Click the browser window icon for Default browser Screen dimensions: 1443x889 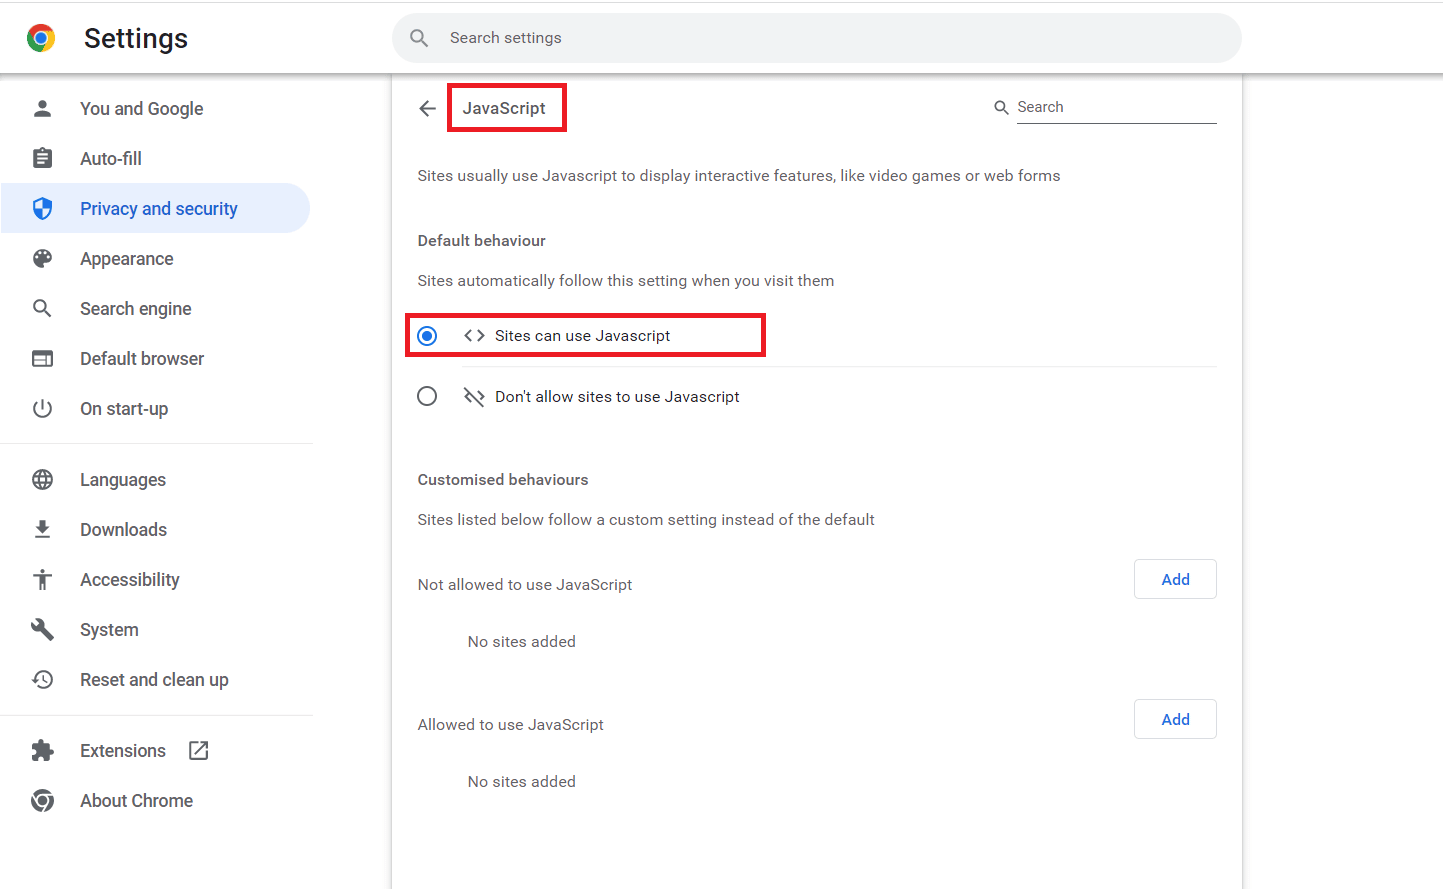pyautogui.click(x=42, y=358)
